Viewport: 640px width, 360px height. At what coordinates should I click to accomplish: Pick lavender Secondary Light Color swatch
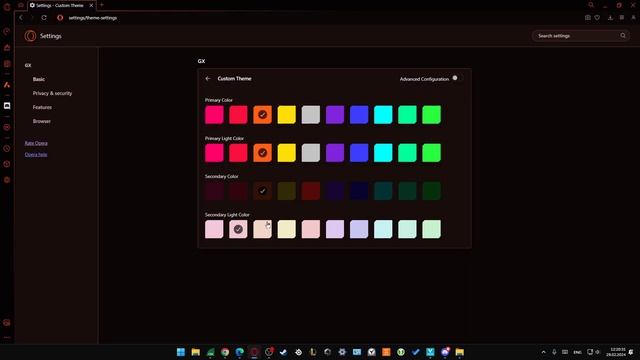[x=335, y=229]
